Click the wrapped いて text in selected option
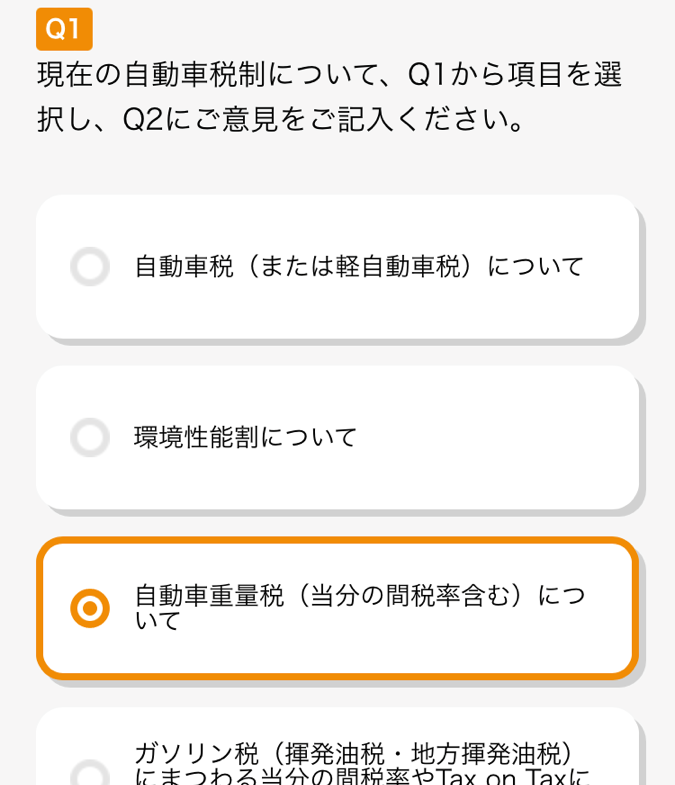The image size is (675, 785). pos(157,621)
